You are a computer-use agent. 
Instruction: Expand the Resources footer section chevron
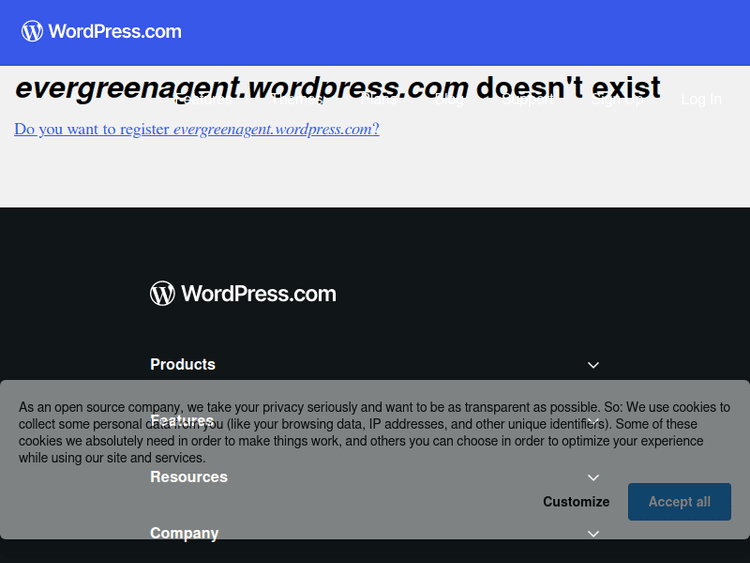pos(593,477)
